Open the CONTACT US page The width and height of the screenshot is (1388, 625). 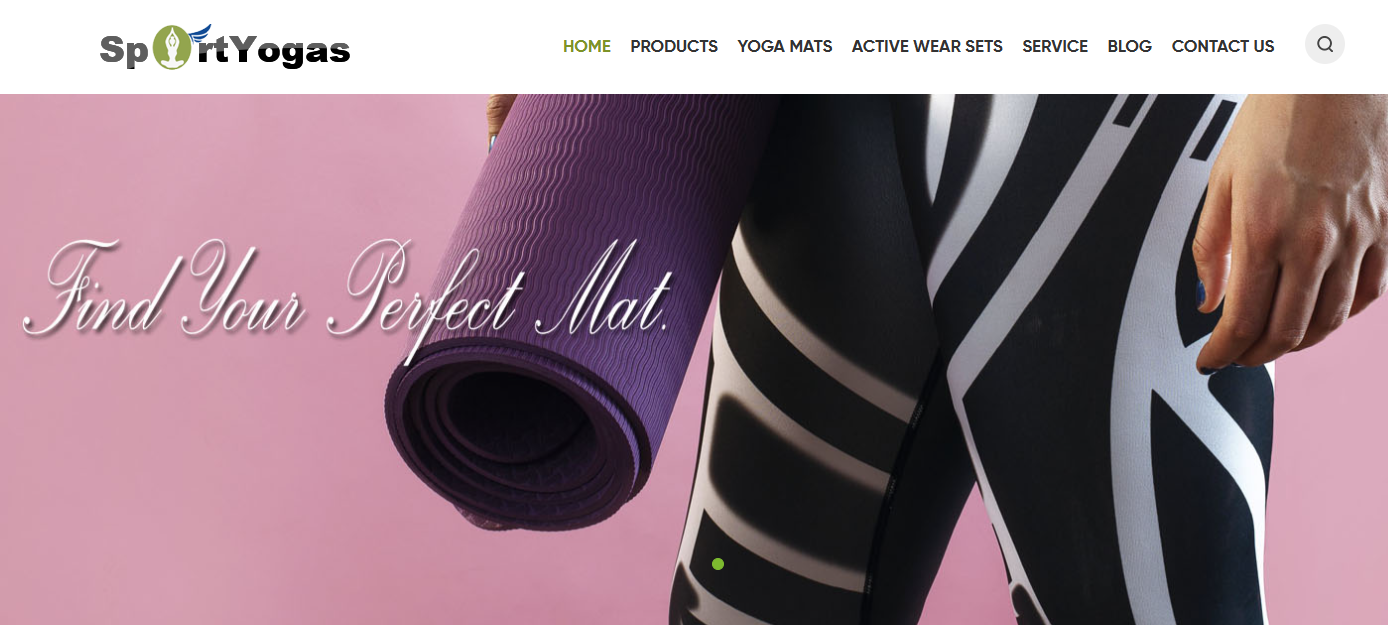coord(1223,46)
